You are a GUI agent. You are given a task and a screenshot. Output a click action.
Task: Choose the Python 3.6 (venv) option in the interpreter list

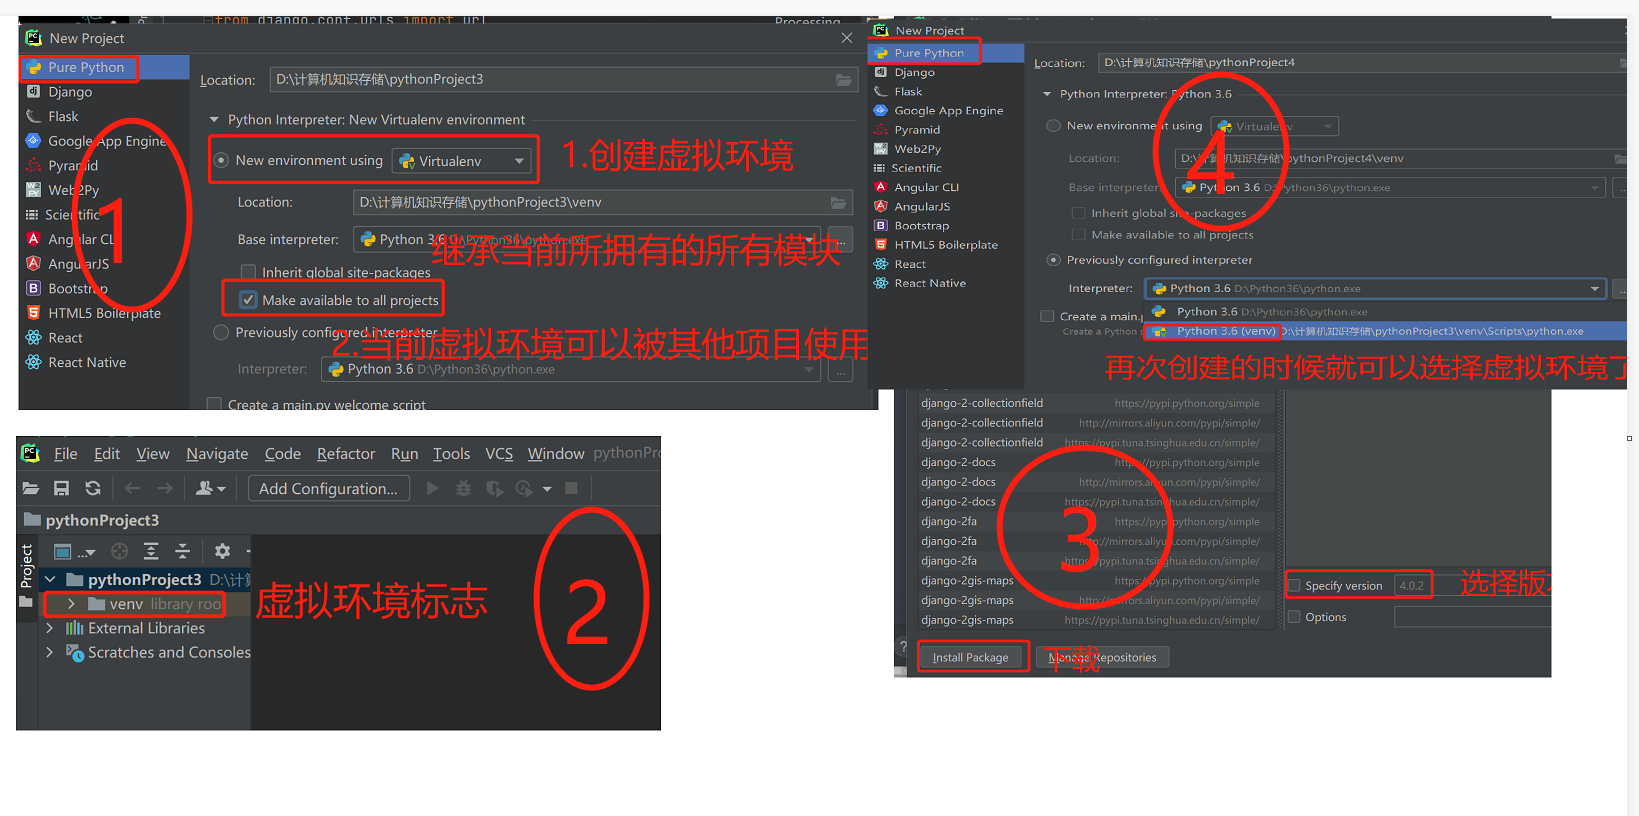pyautogui.click(x=1385, y=331)
